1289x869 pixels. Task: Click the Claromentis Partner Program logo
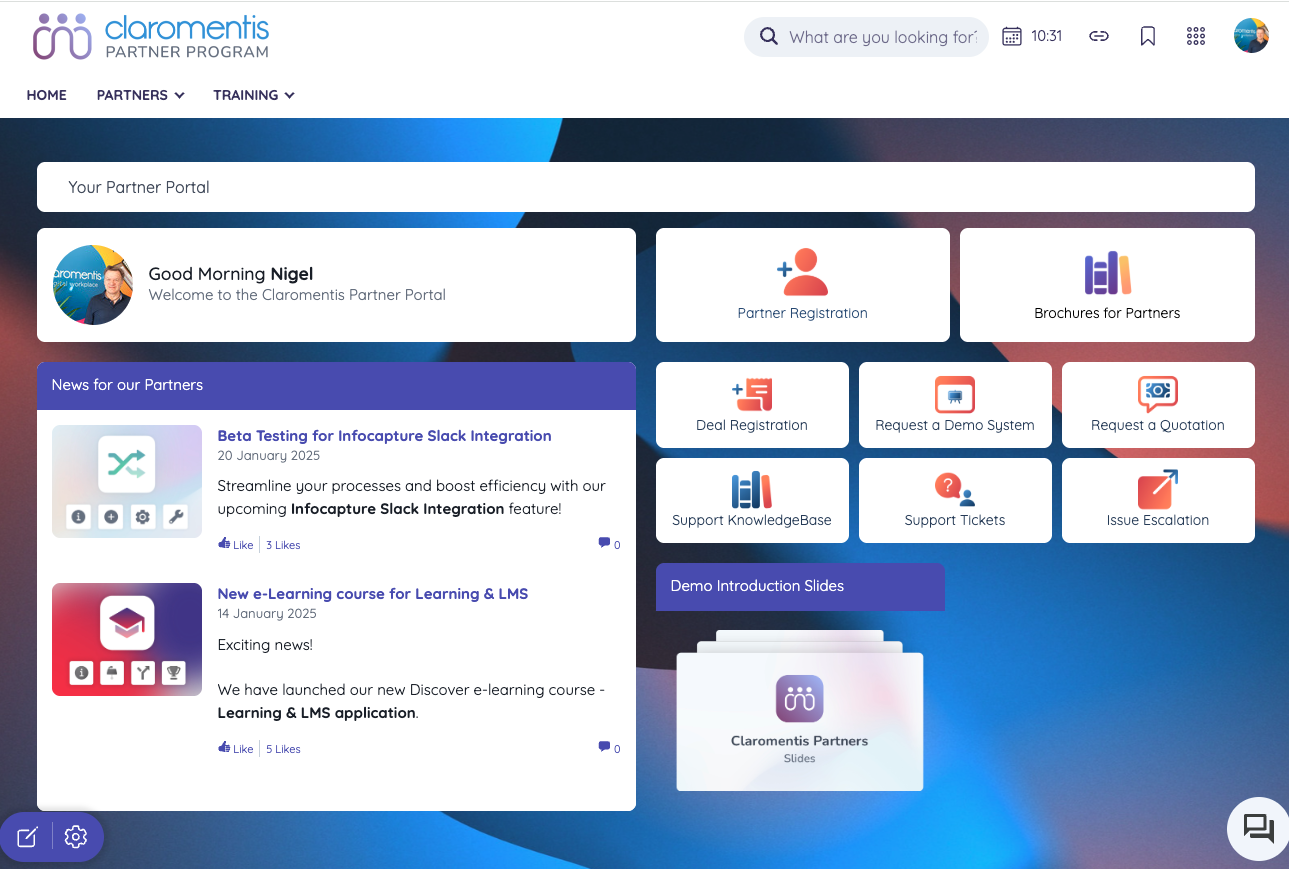click(151, 37)
